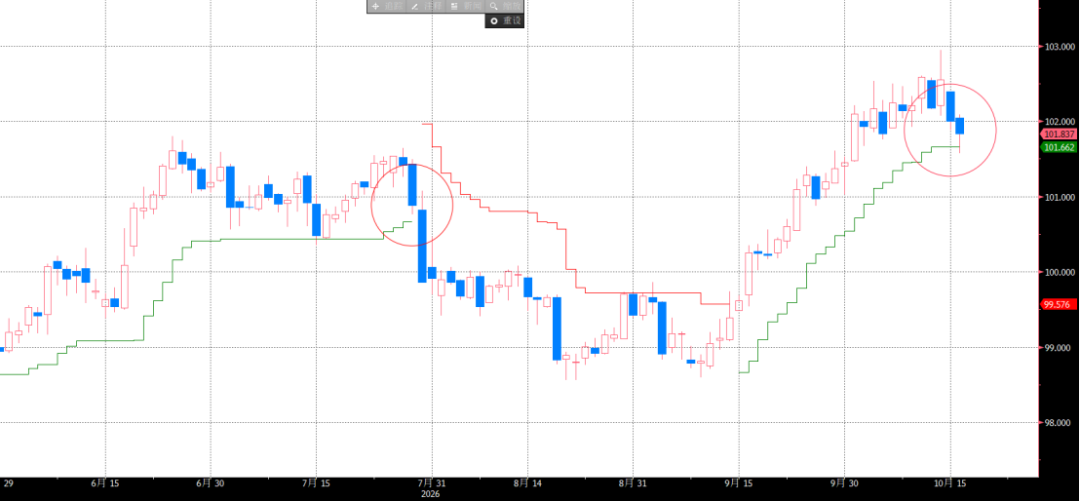Click the 9月 15 date axis label
This screenshot has height=501, width=1080.
coord(738,484)
